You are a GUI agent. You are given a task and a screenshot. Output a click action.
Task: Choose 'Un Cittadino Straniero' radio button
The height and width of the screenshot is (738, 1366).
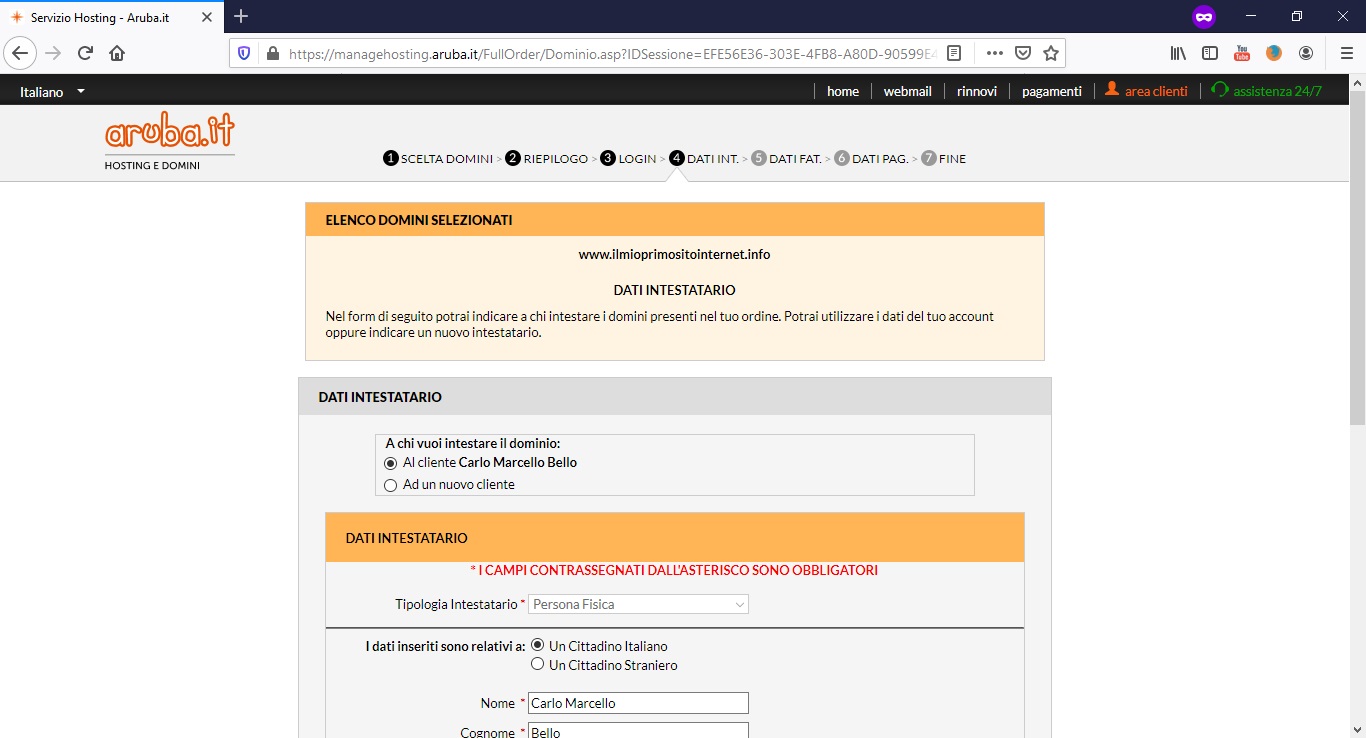pyautogui.click(x=537, y=664)
